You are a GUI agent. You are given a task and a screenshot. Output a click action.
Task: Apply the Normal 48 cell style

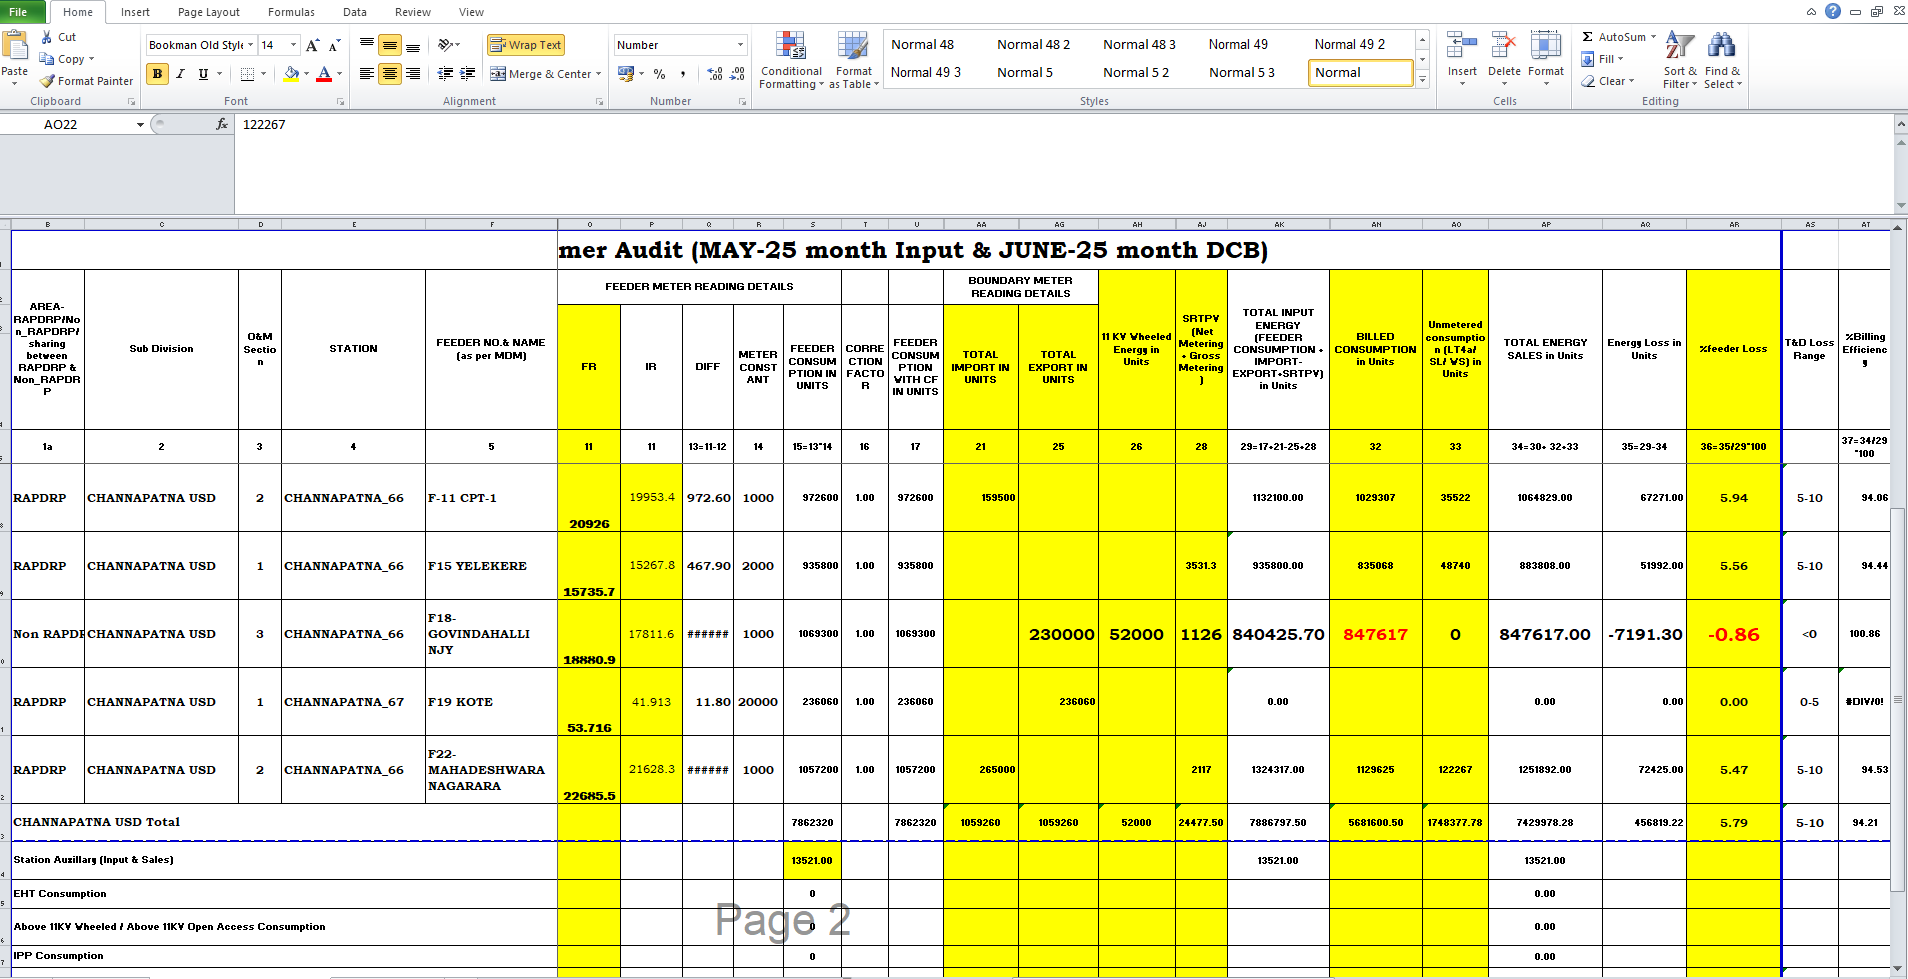[x=922, y=45]
